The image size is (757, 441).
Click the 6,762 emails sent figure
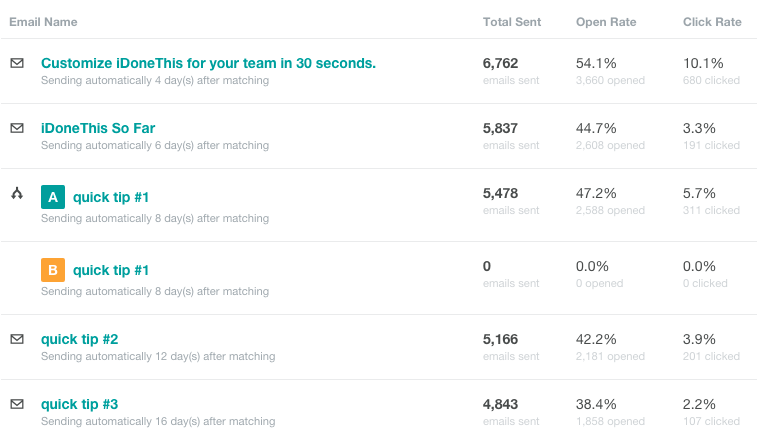point(500,63)
